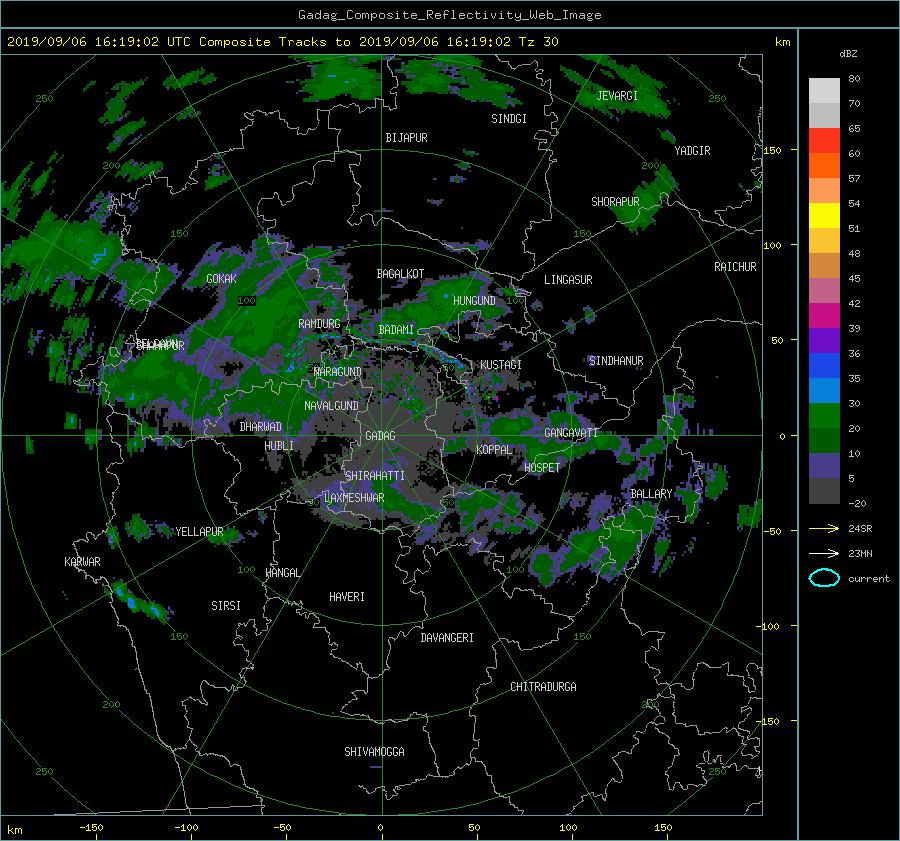The height and width of the screenshot is (841, 900).
Task: Click the JEVARGI city label
Action: pyautogui.click(x=617, y=96)
